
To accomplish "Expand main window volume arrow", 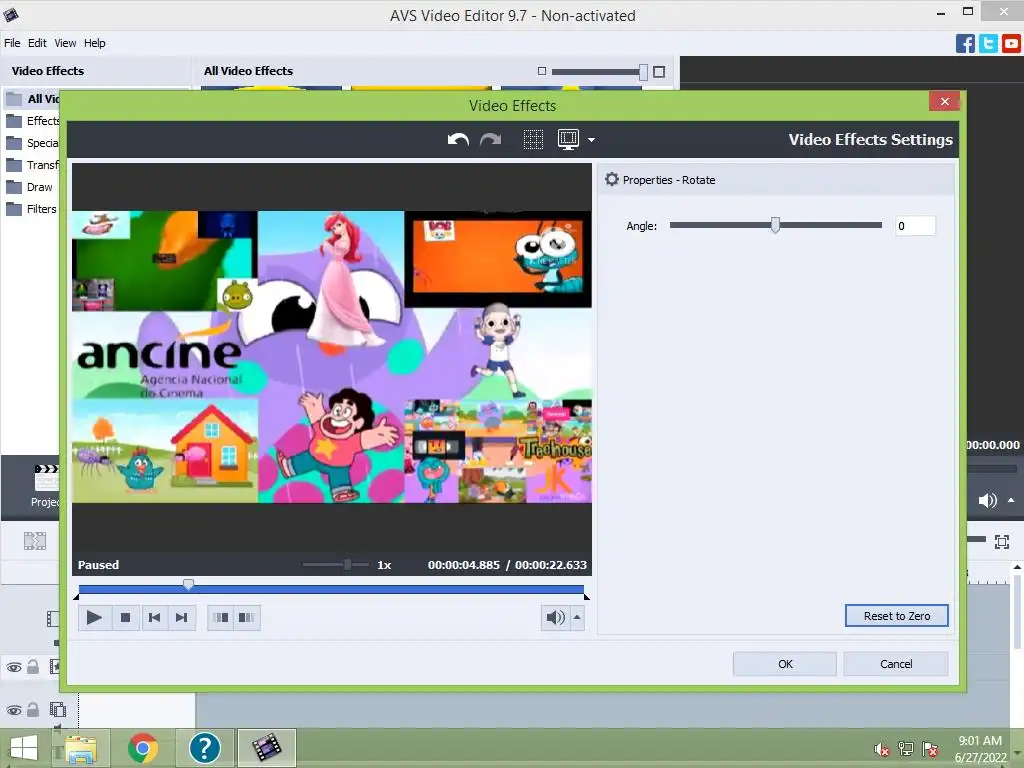I will coord(1011,500).
